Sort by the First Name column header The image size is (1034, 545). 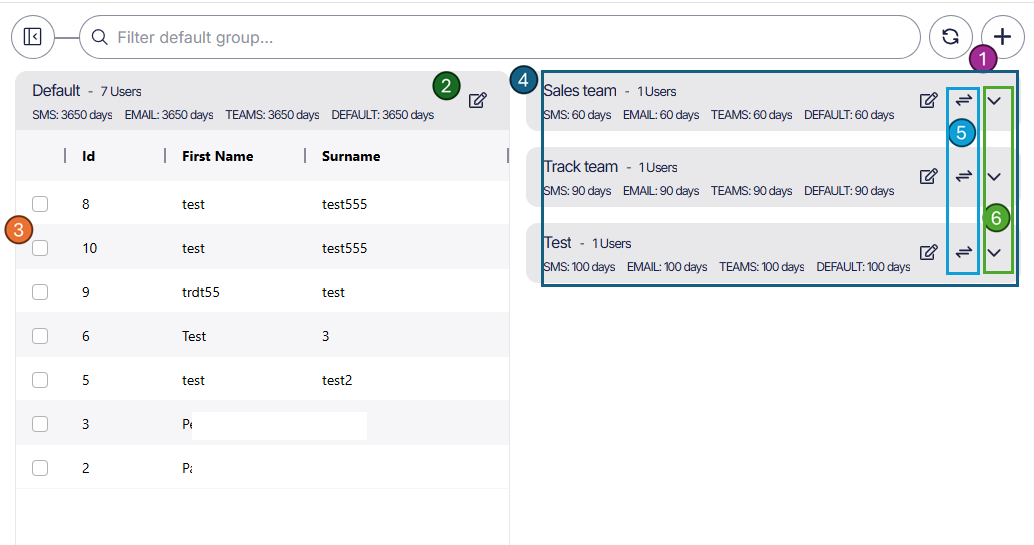click(217, 156)
